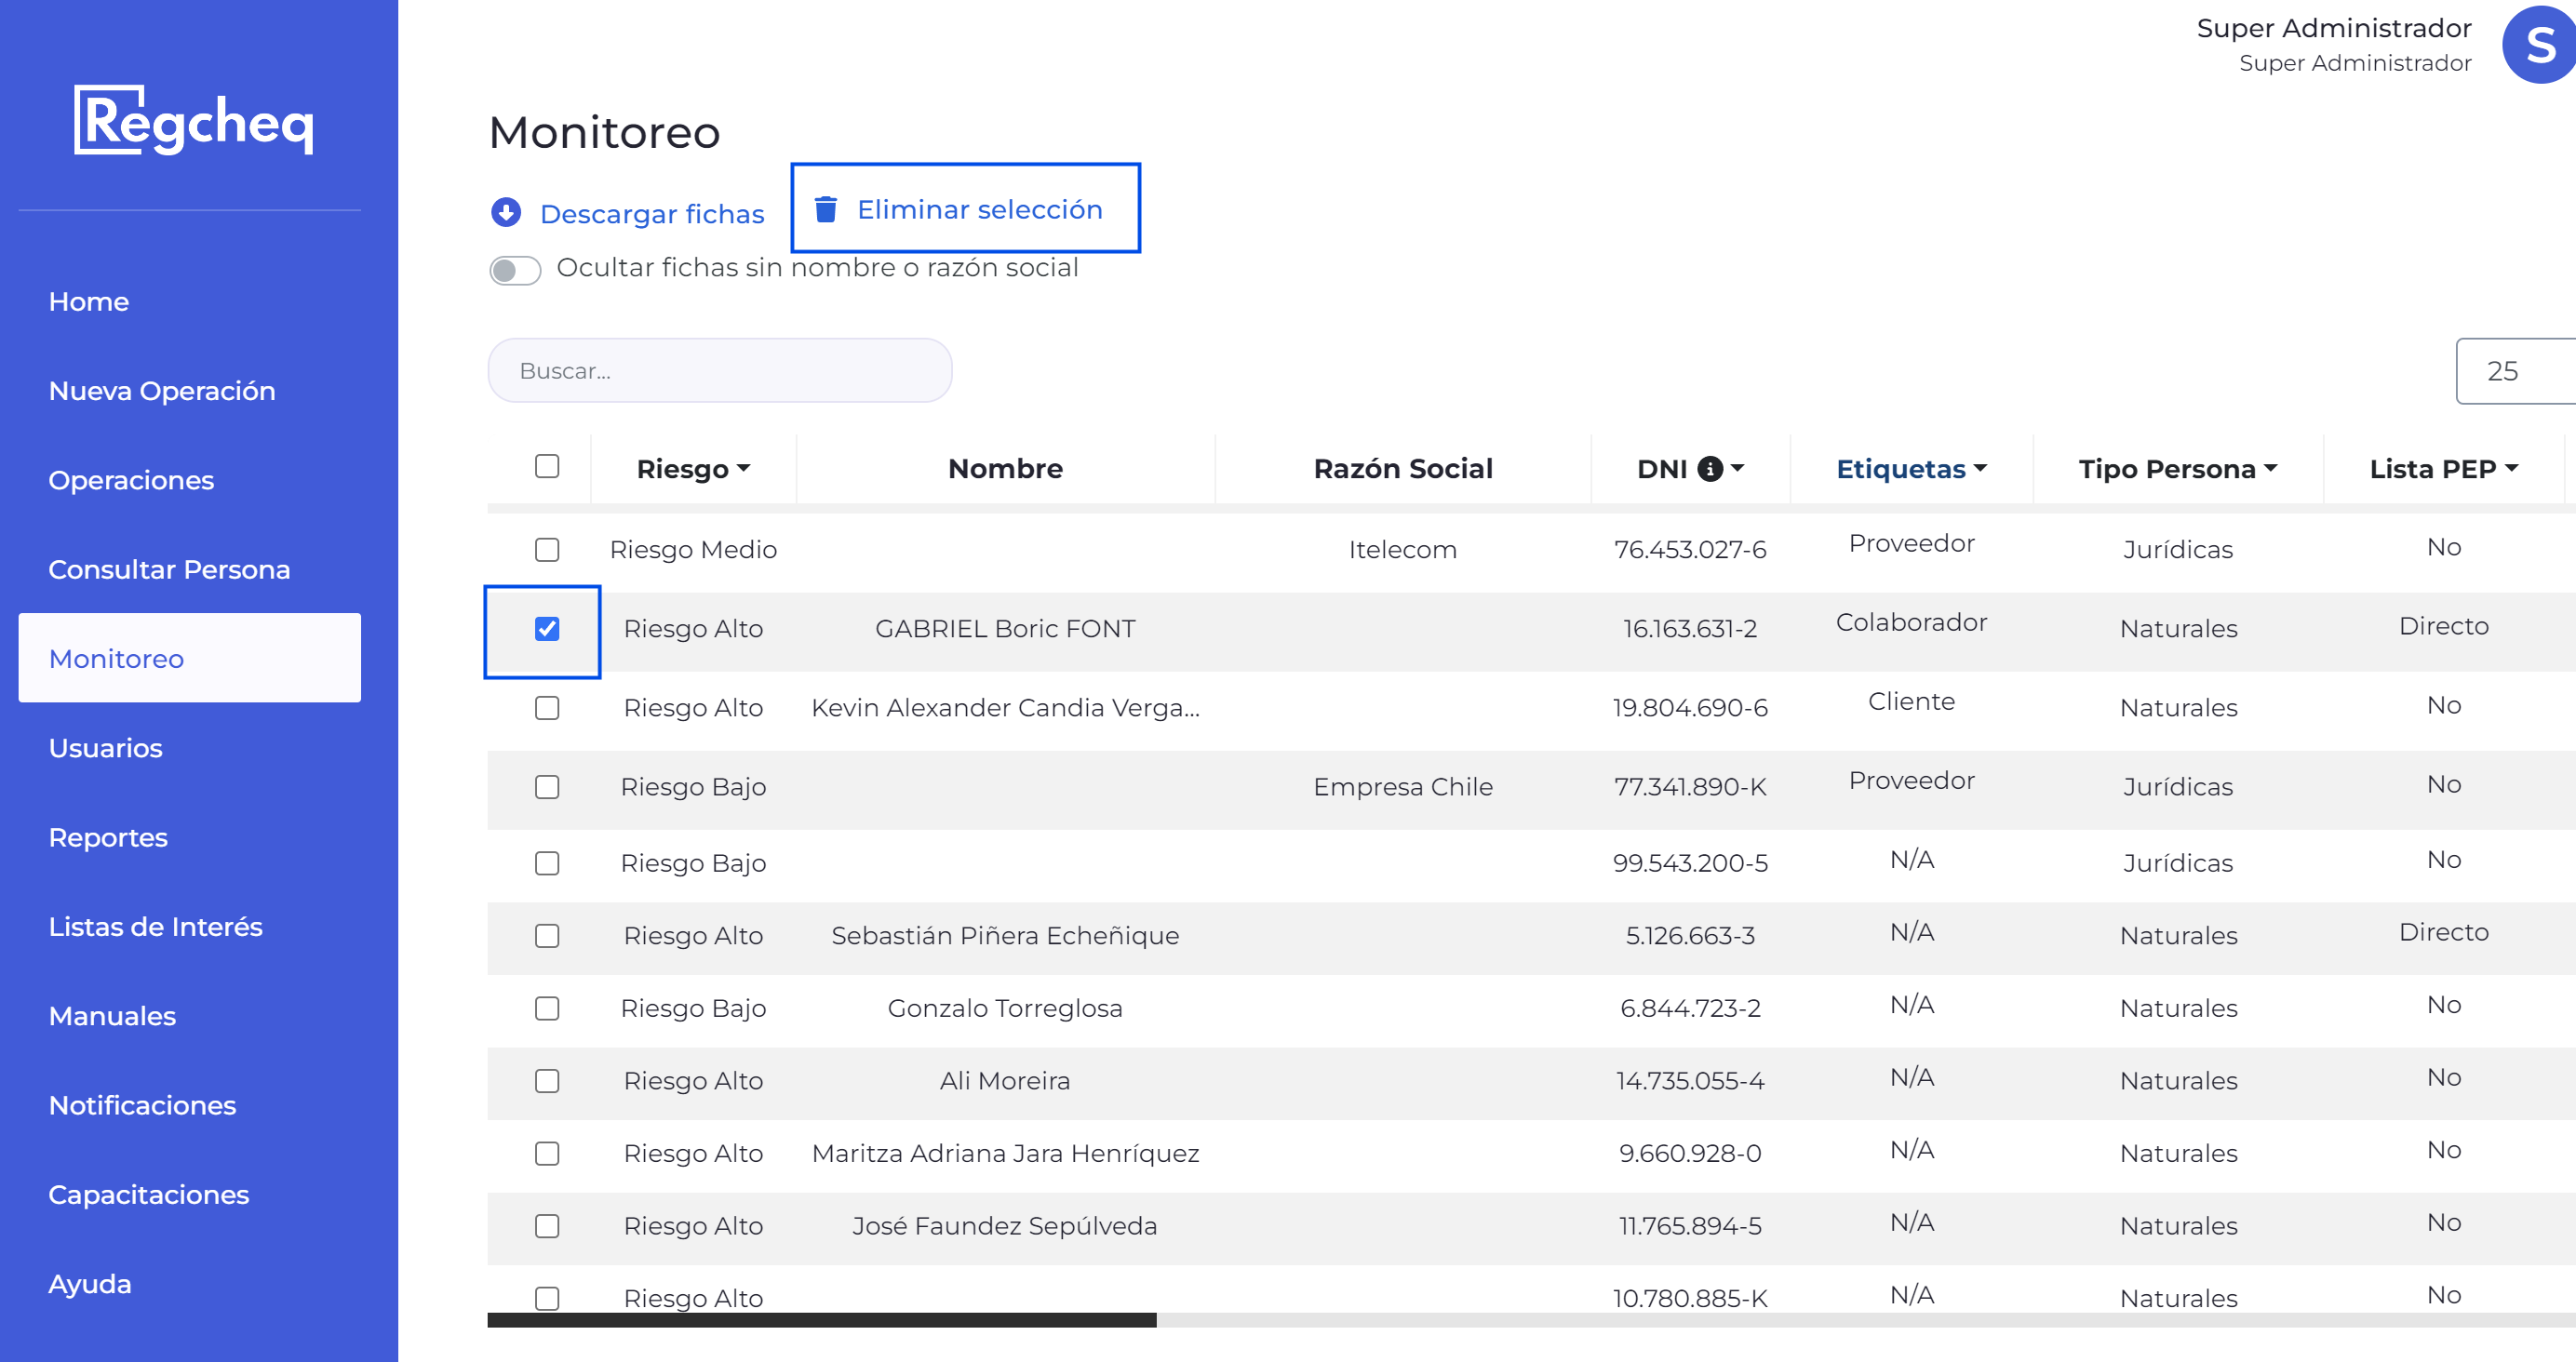Open Usuarios section
Viewport: 2576px width, 1362px height.
(x=105, y=748)
